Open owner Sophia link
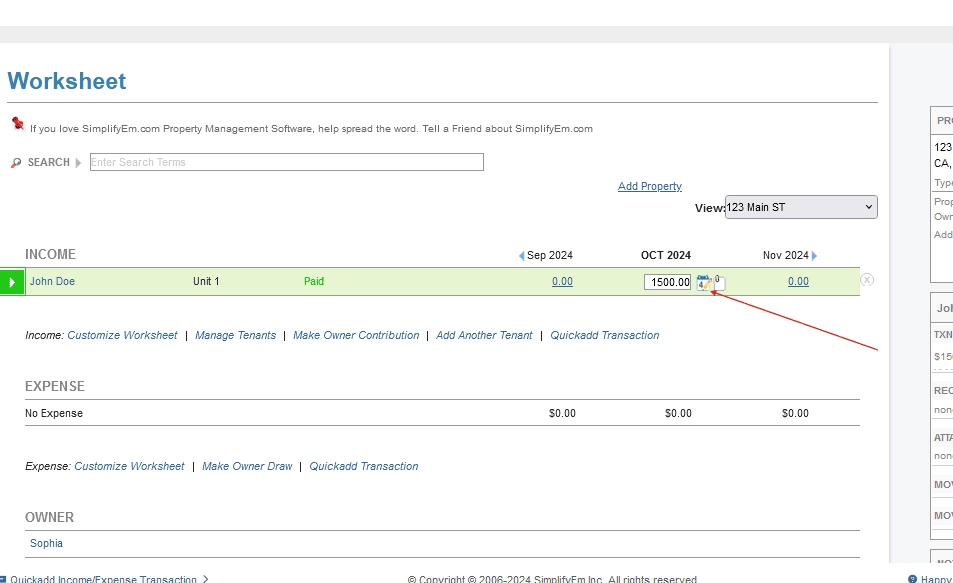953x583 pixels. click(x=46, y=543)
